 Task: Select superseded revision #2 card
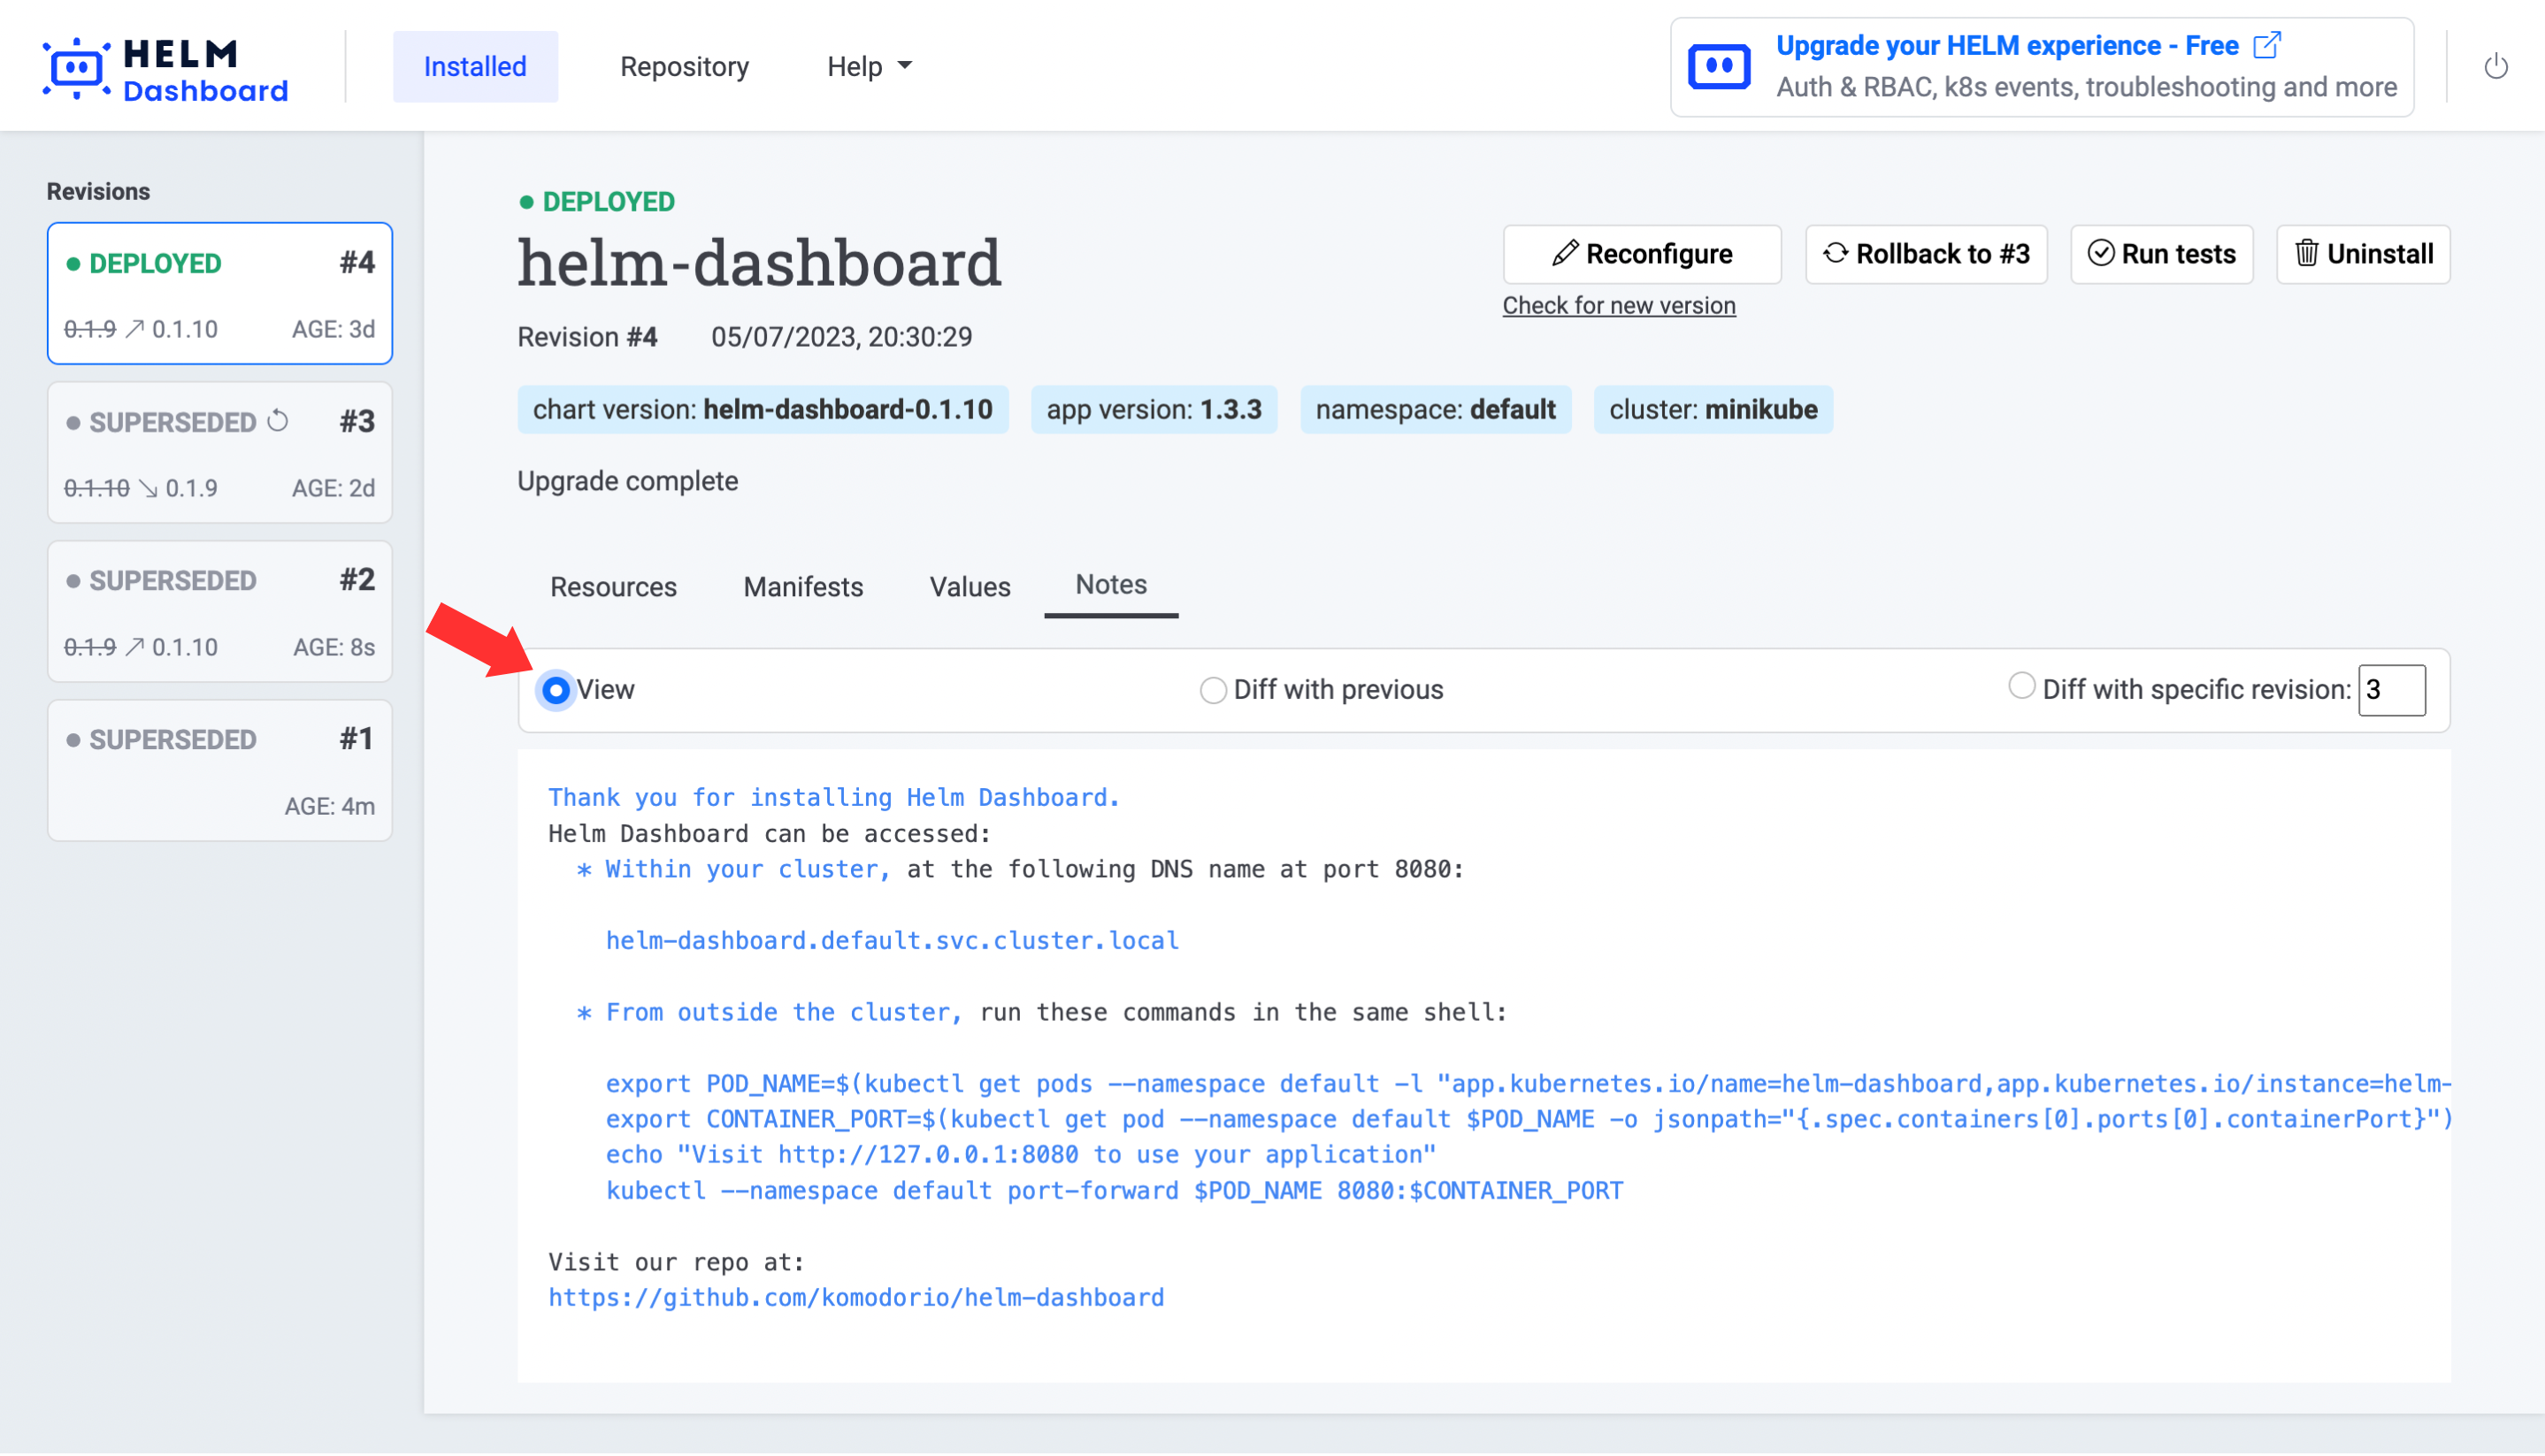point(219,613)
